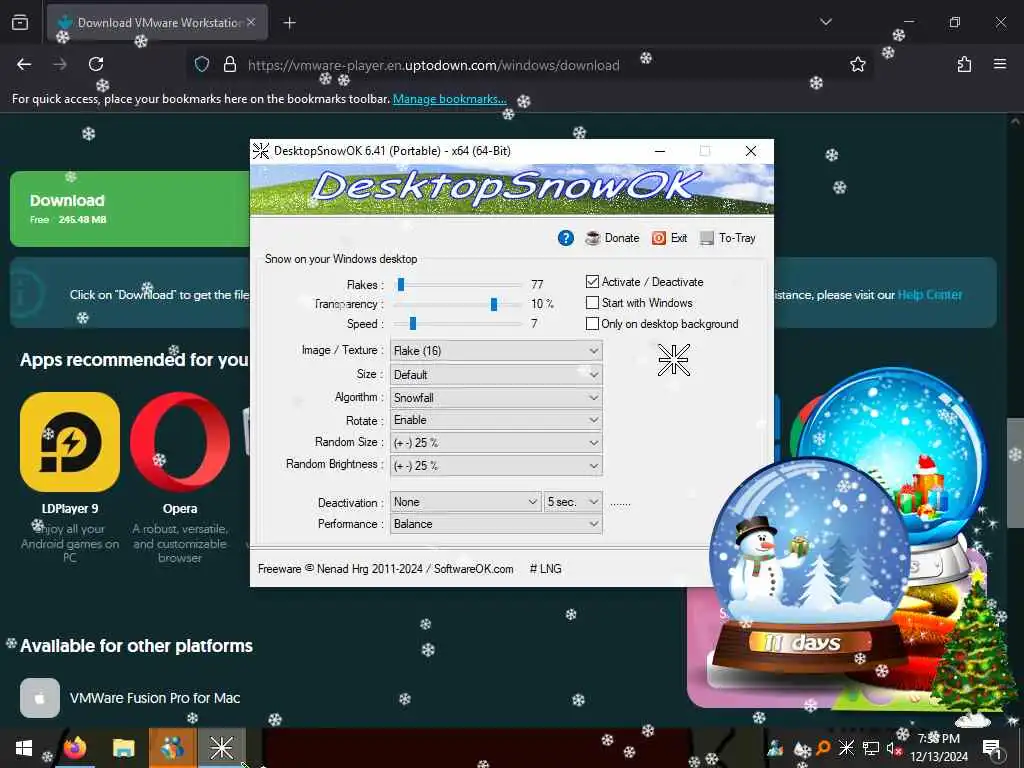Open the blue Help question mark icon
The height and width of the screenshot is (768, 1024).
(566, 238)
